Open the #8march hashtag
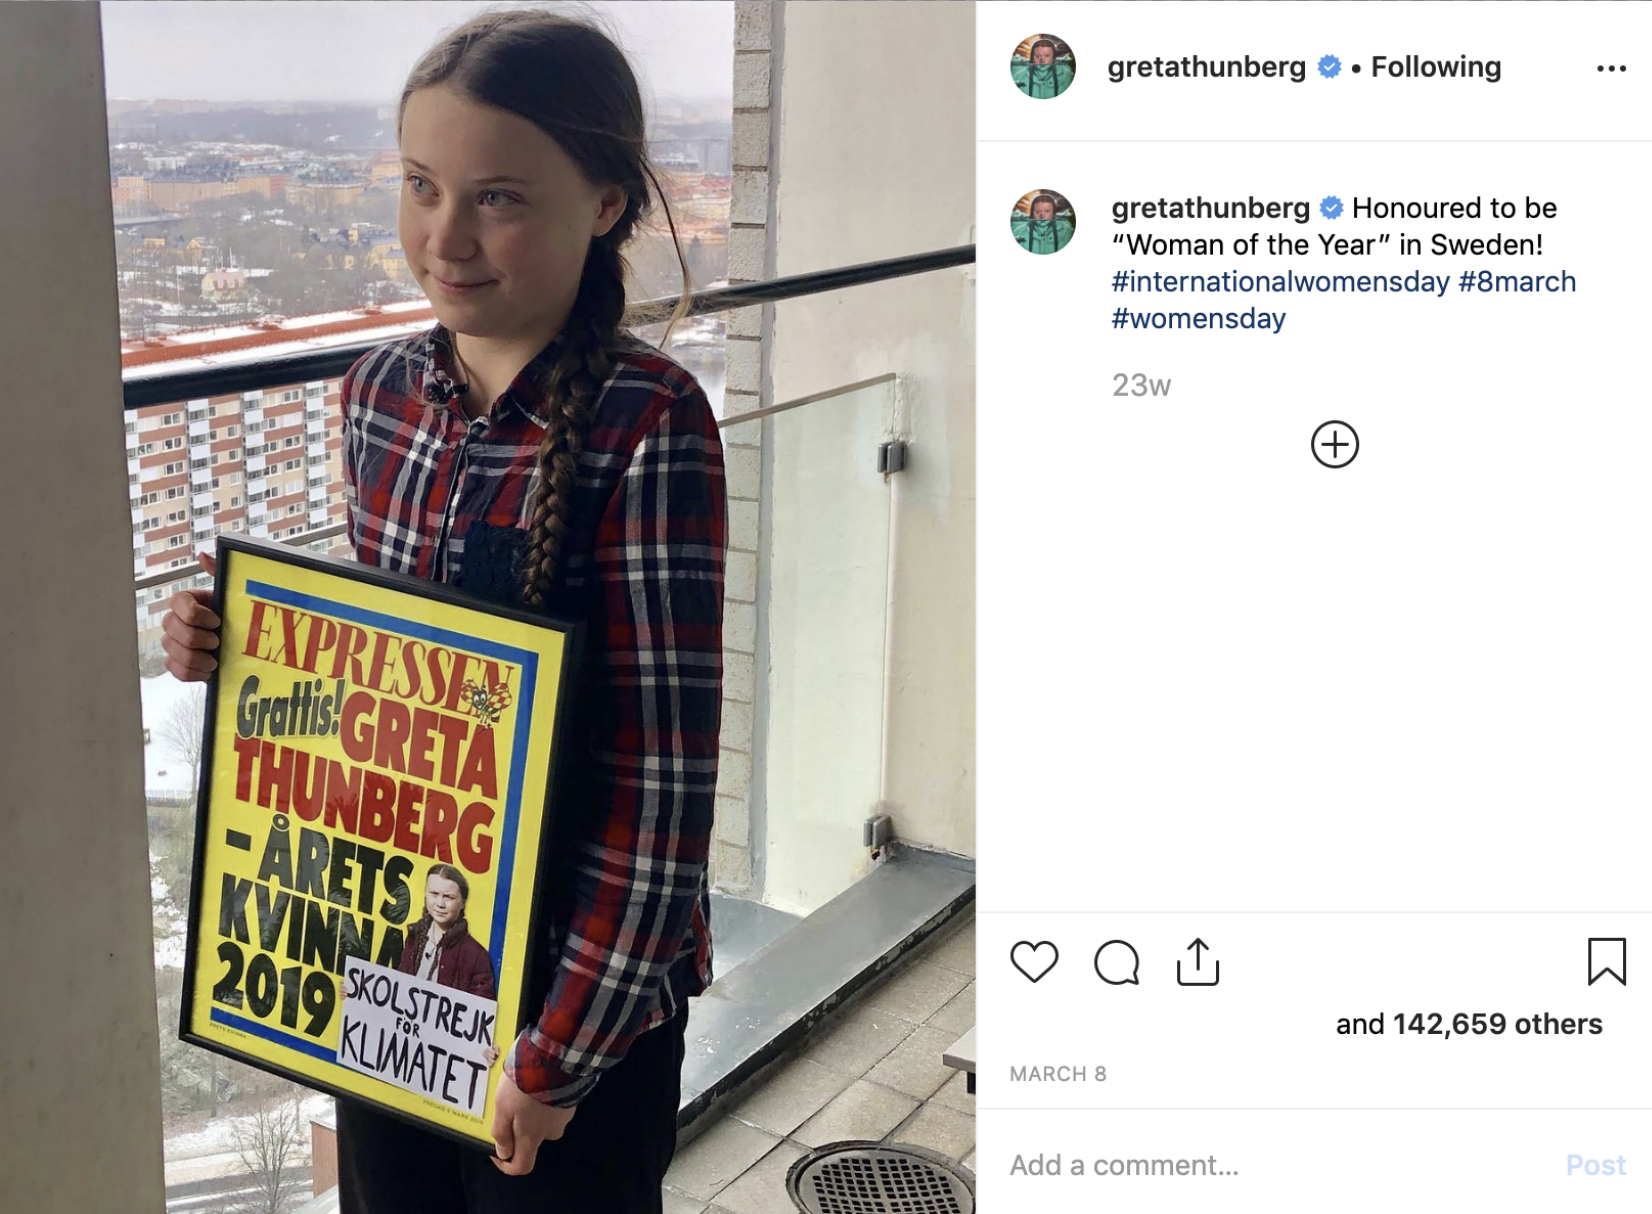Screen dimensions: 1652x1214 [x=1517, y=282]
